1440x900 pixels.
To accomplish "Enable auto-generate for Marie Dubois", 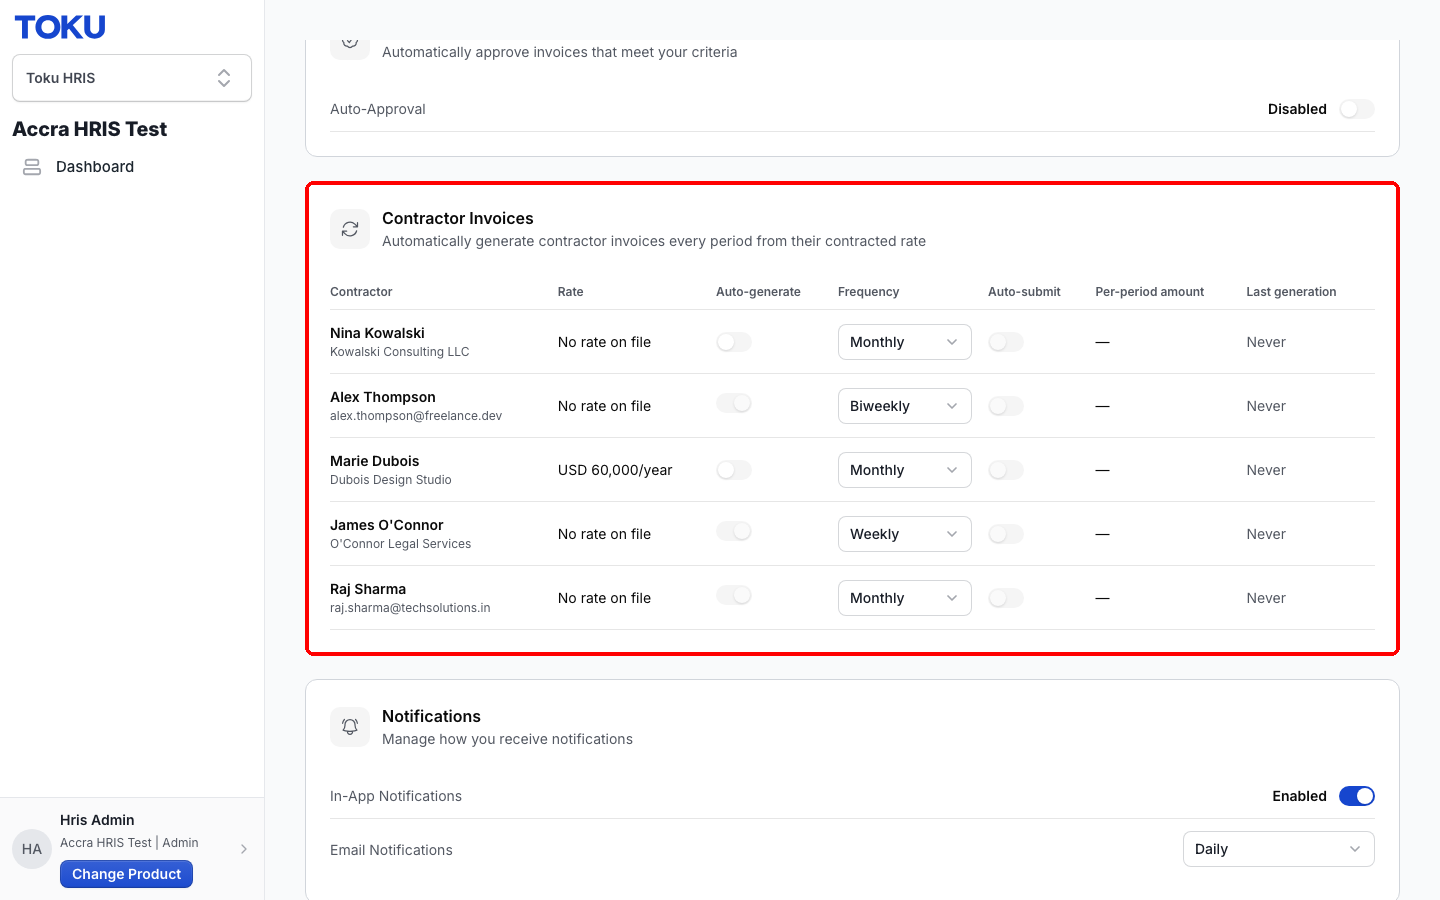I will (734, 470).
